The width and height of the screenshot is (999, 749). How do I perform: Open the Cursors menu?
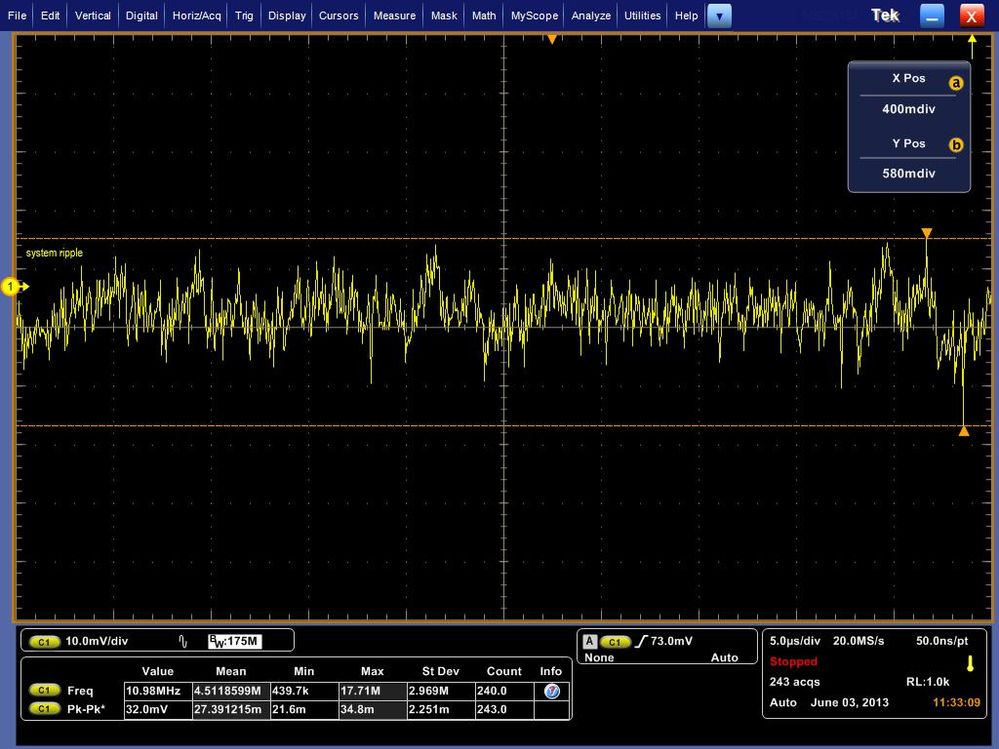click(x=338, y=15)
